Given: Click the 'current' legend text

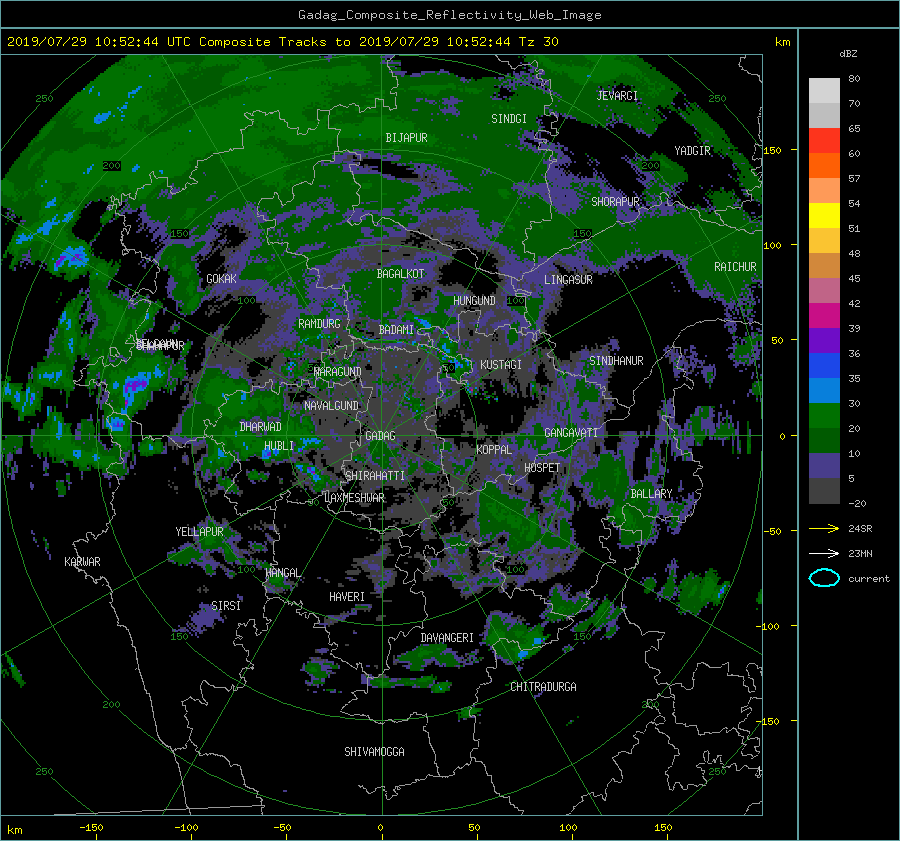Looking at the screenshot, I should pyautogui.click(x=868, y=579).
